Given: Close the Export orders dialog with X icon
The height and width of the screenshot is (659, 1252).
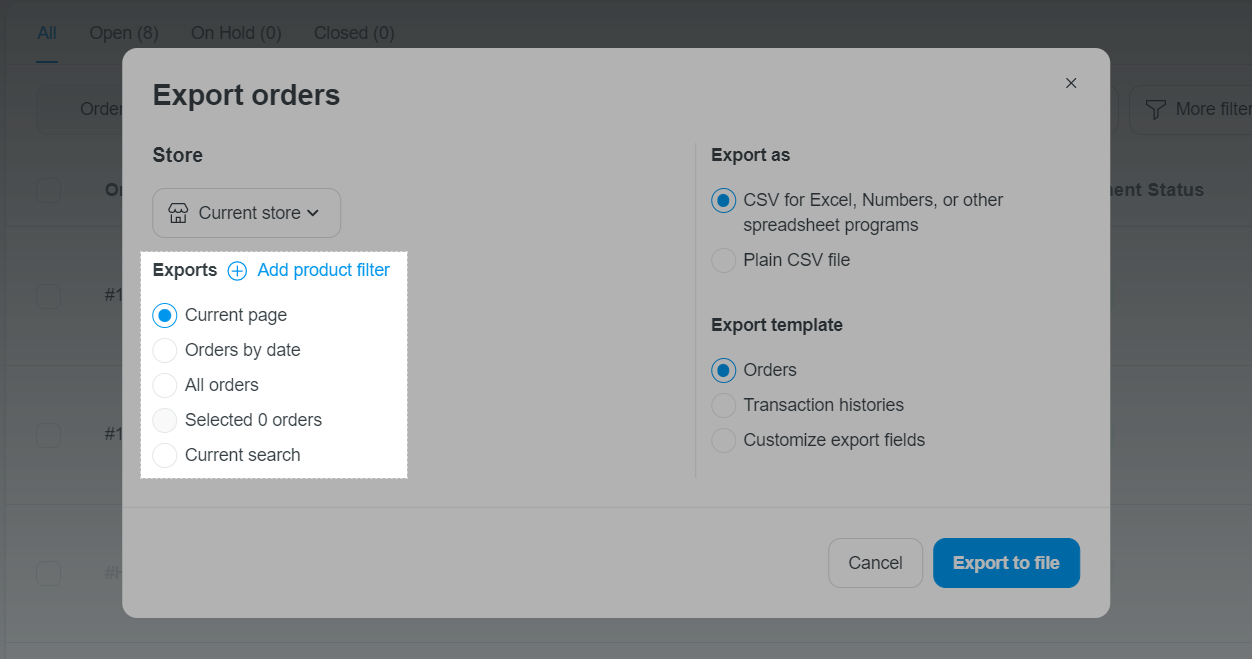Looking at the screenshot, I should click(x=1071, y=83).
